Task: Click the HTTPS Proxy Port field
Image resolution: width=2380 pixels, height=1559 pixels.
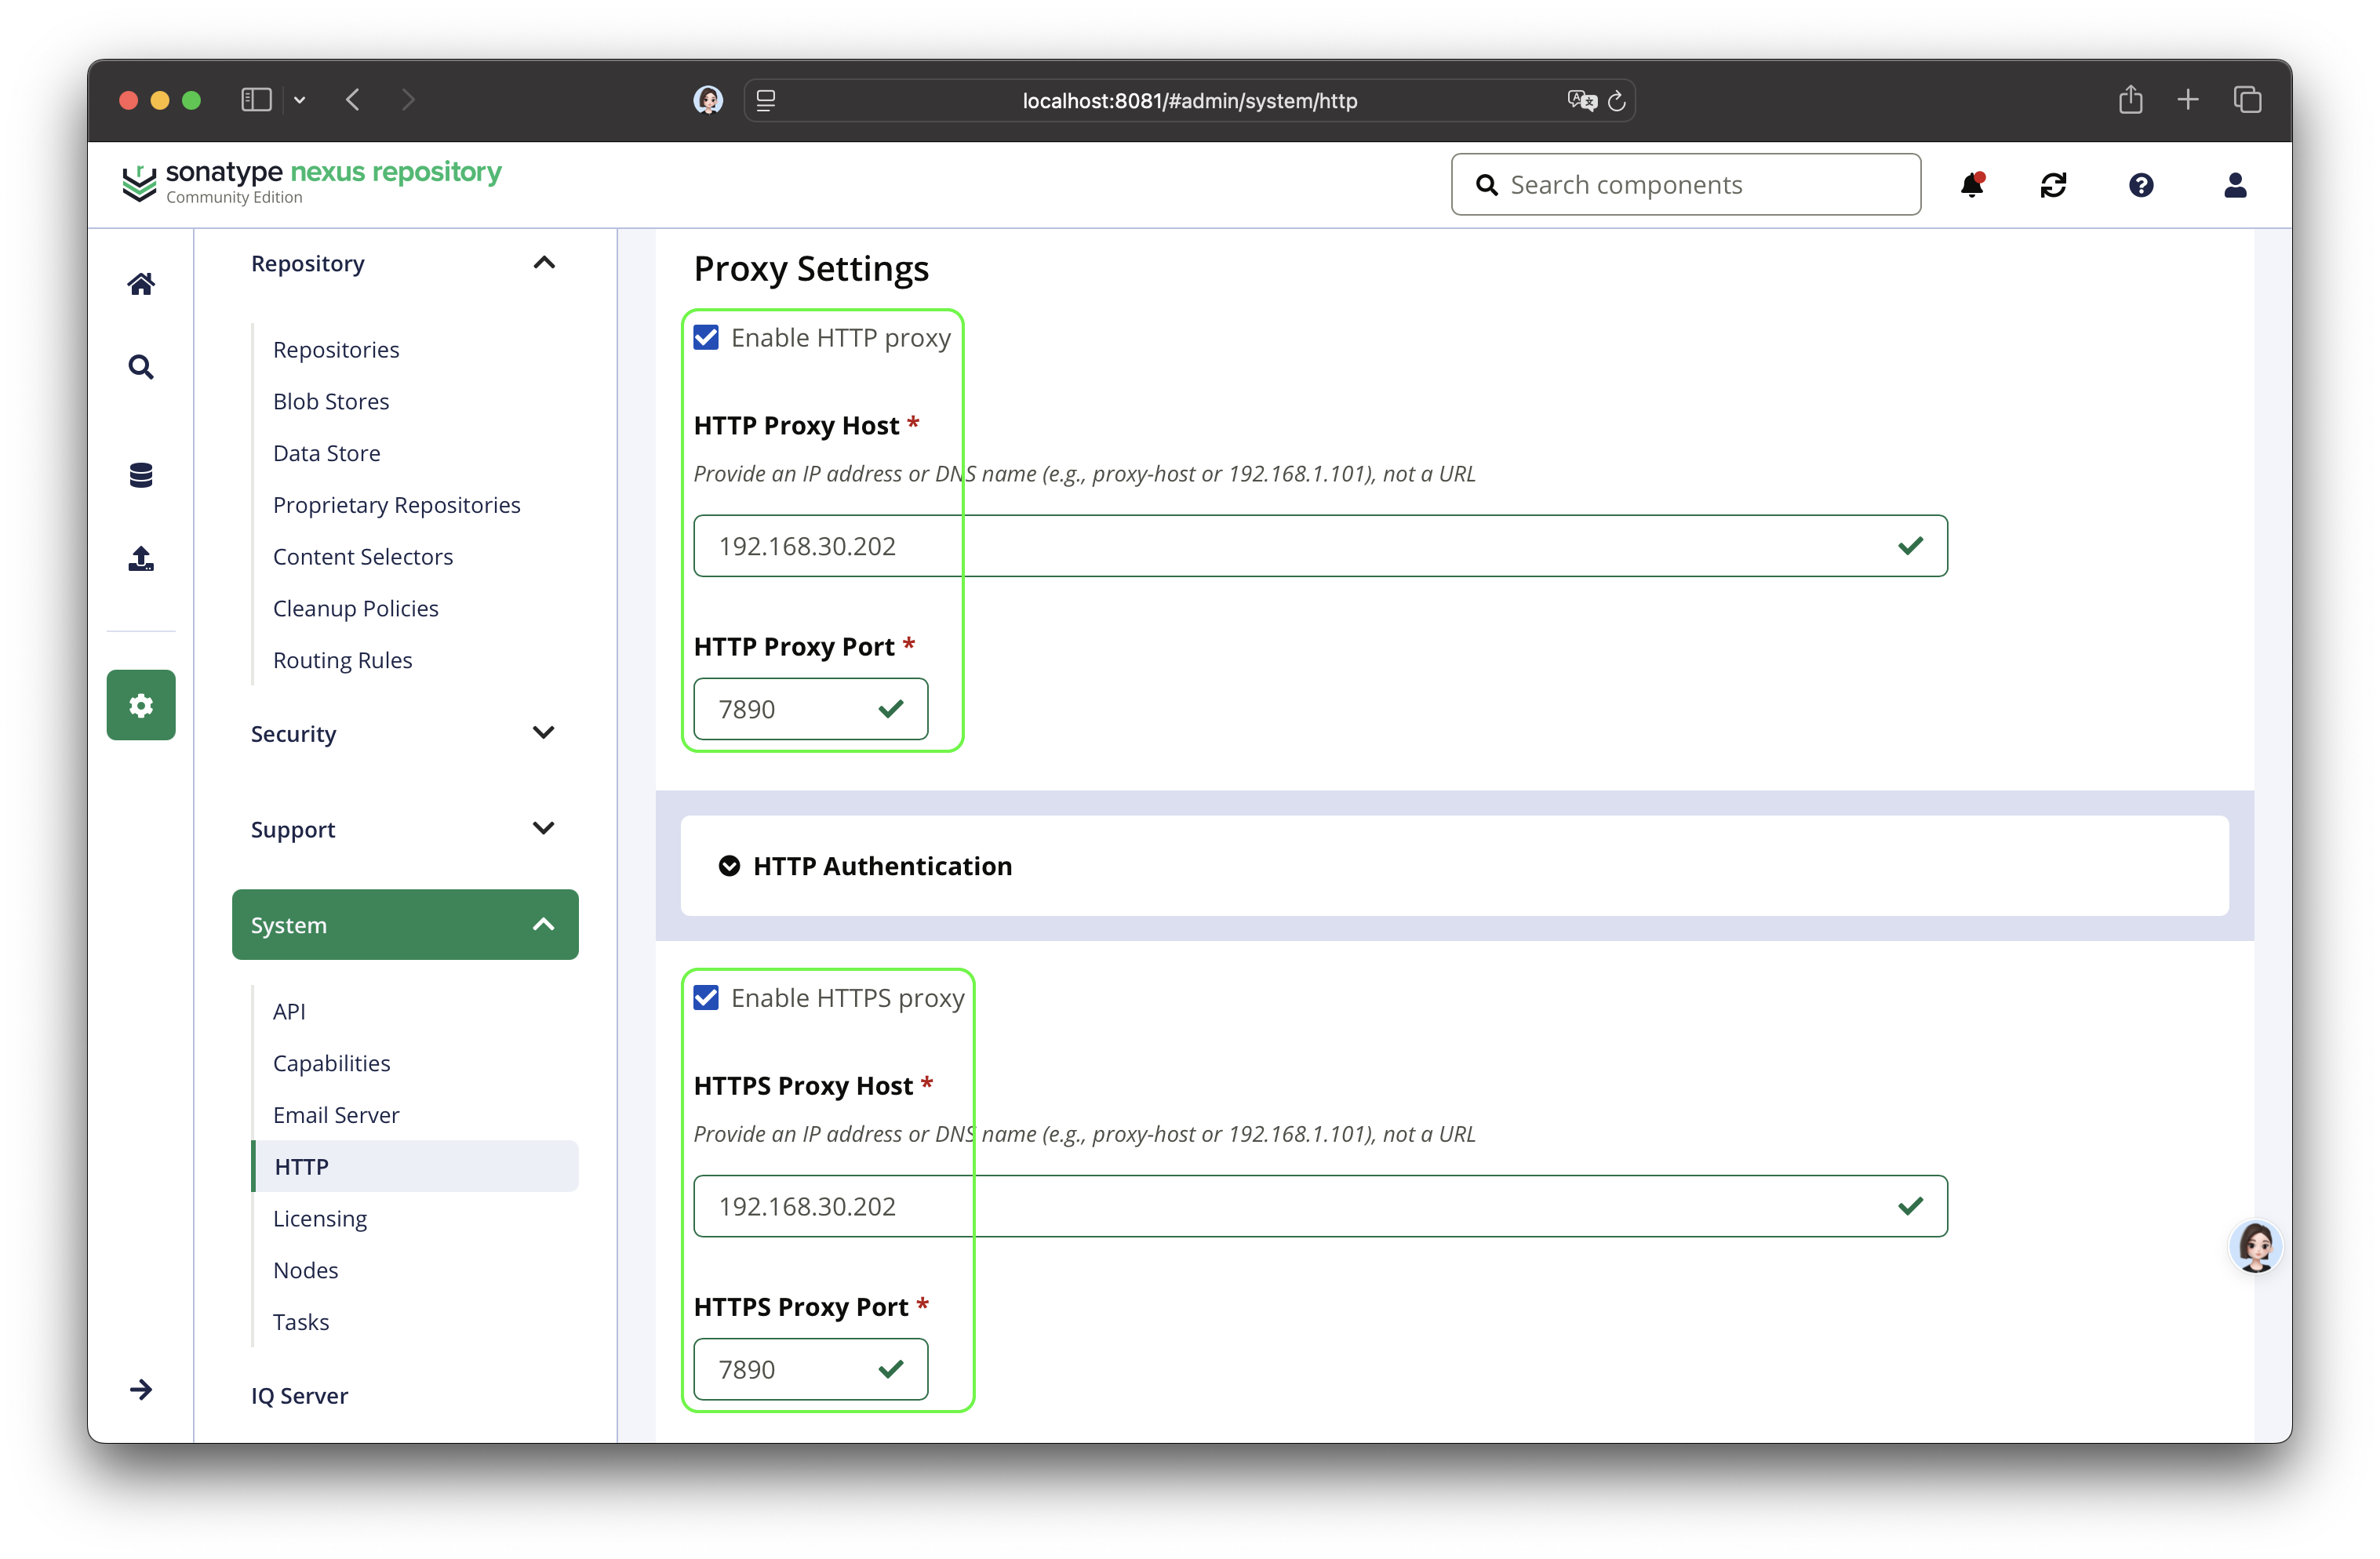Action: [x=811, y=1369]
